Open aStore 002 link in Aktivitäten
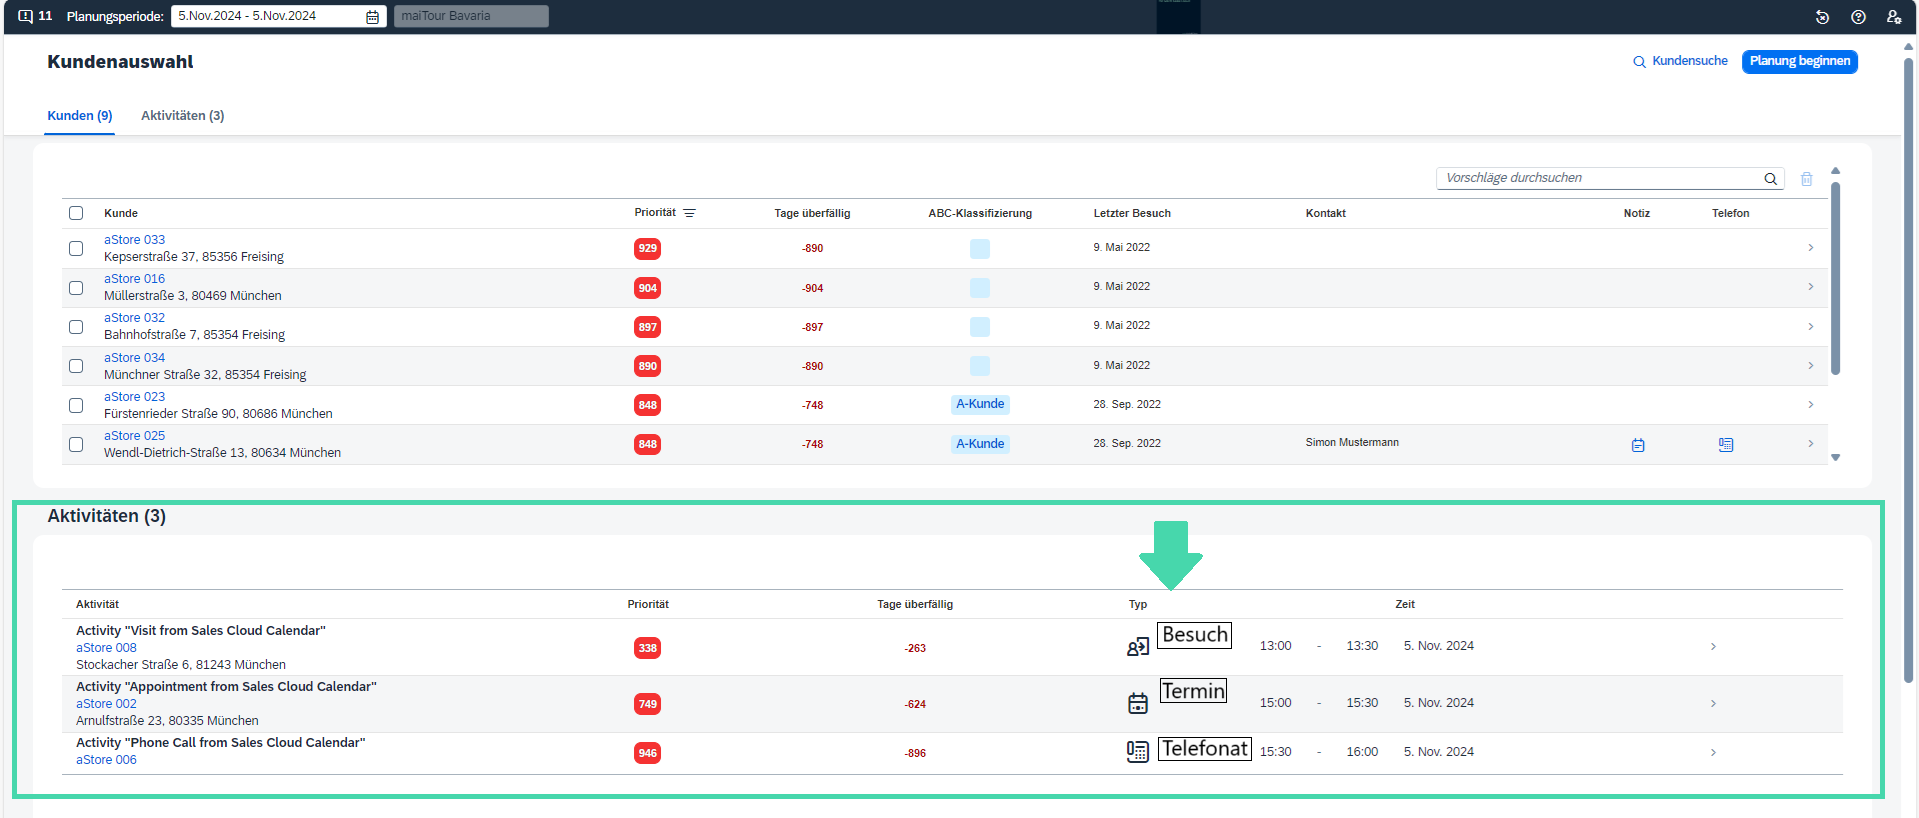 [106, 704]
